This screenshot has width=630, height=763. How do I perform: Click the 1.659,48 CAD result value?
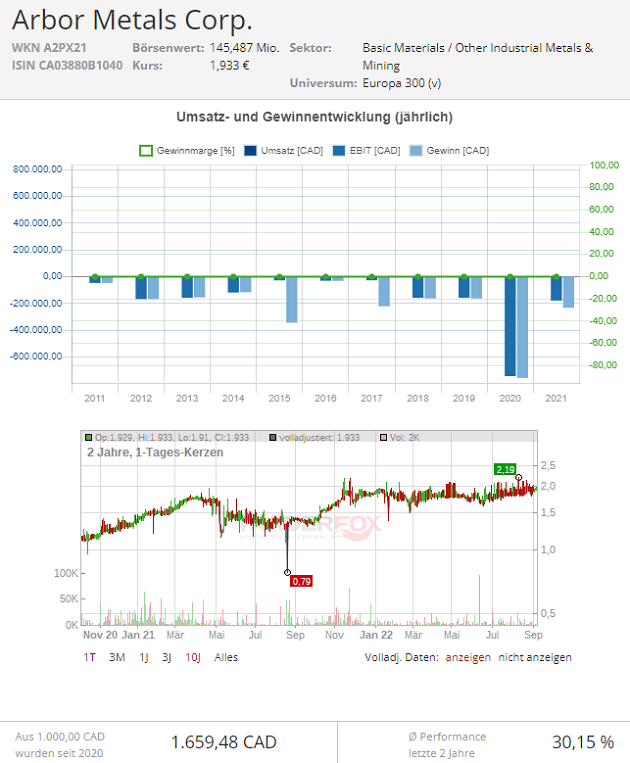coord(224,742)
